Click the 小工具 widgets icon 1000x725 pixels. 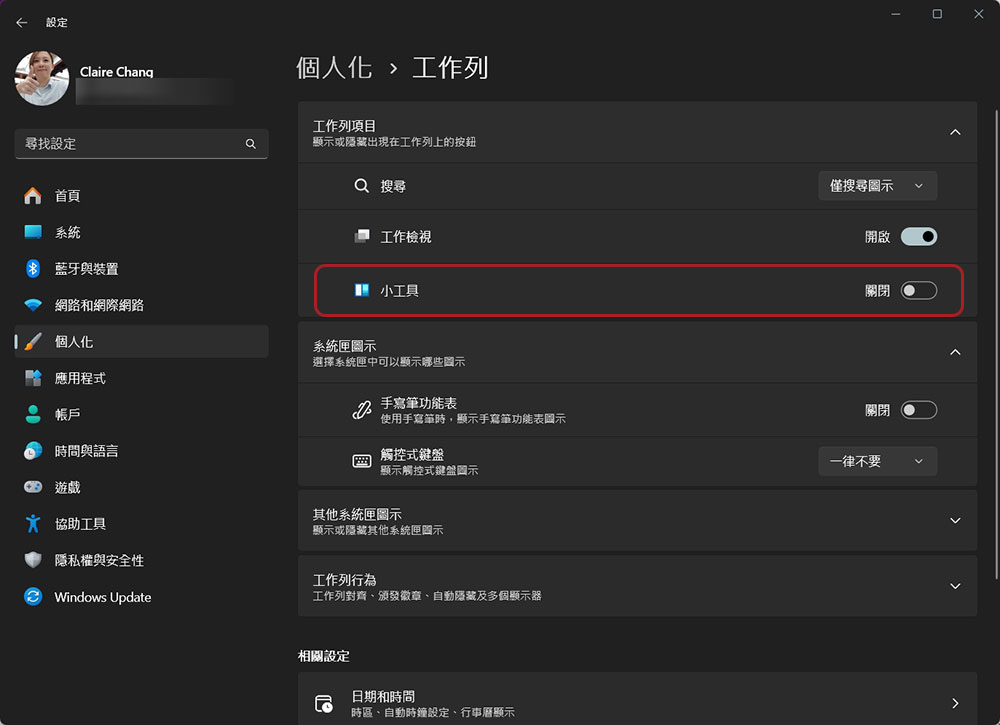pos(362,290)
